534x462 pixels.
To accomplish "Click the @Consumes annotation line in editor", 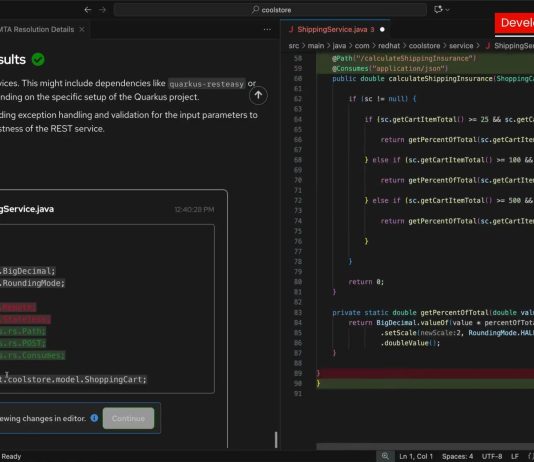I will (390, 69).
